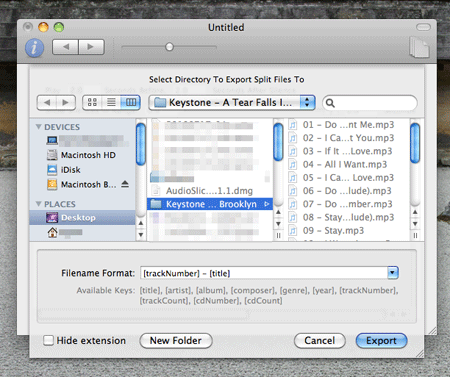Viewport: 450px width, 377px height.
Task: Select 03 - If It ...Love.mp3
Action: (x=348, y=151)
